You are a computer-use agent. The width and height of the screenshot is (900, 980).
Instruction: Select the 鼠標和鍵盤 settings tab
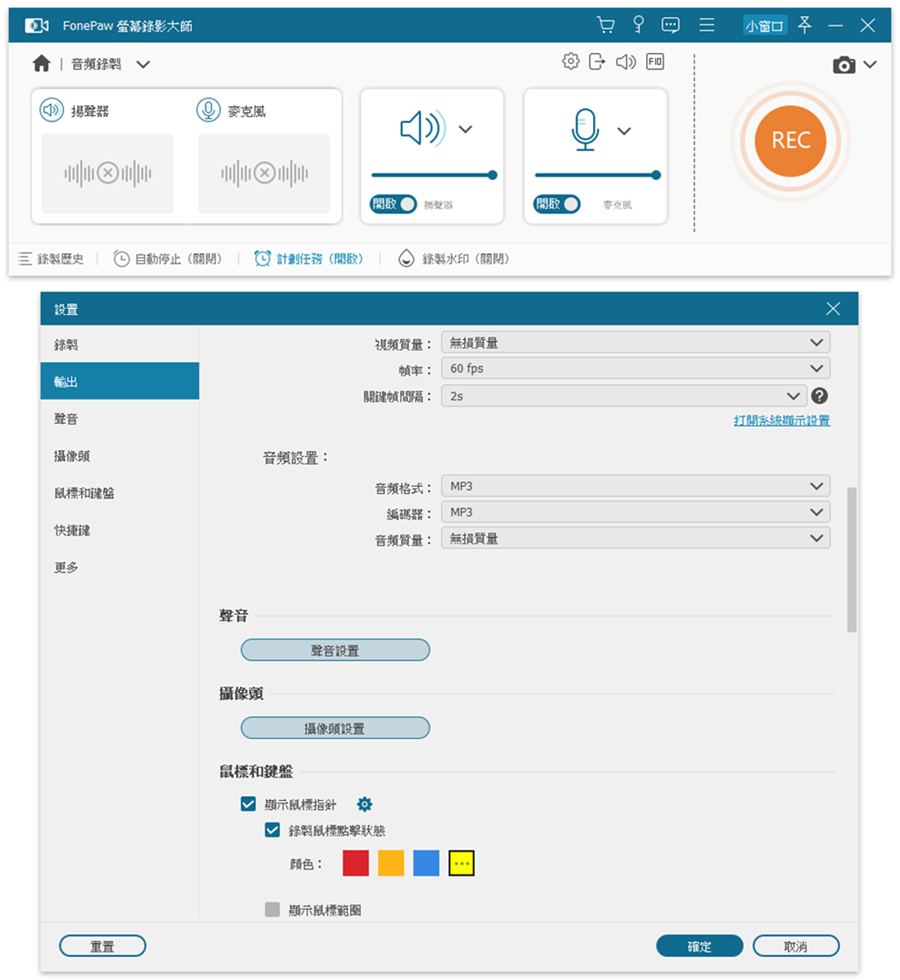(x=120, y=492)
